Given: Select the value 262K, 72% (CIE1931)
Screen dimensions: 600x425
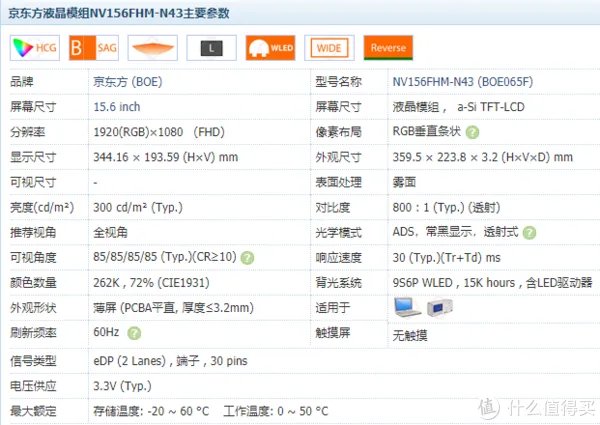Looking at the screenshot, I should (x=151, y=283).
